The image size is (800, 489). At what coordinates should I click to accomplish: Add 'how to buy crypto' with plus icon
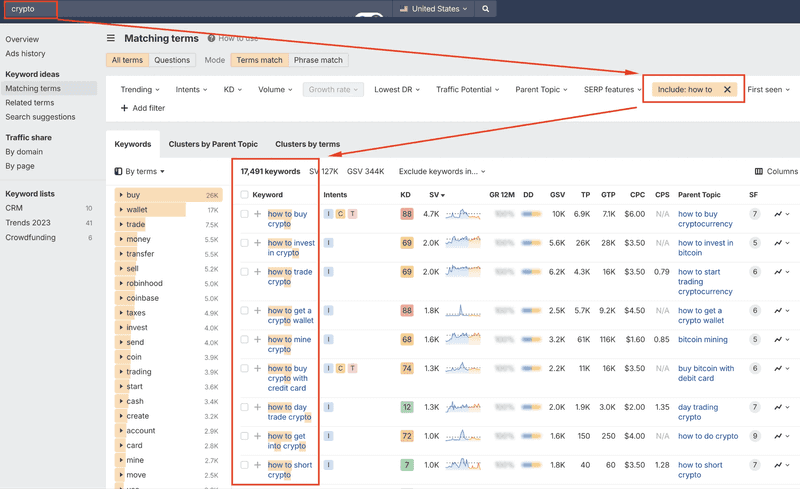pyautogui.click(x=258, y=214)
